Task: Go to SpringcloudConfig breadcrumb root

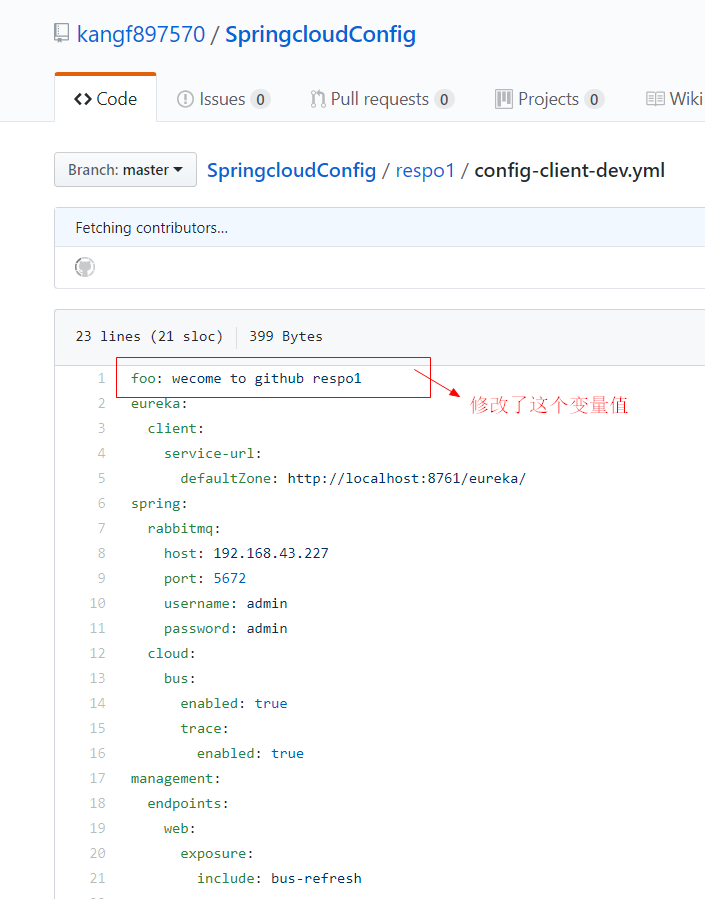Action: pos(291,170)
